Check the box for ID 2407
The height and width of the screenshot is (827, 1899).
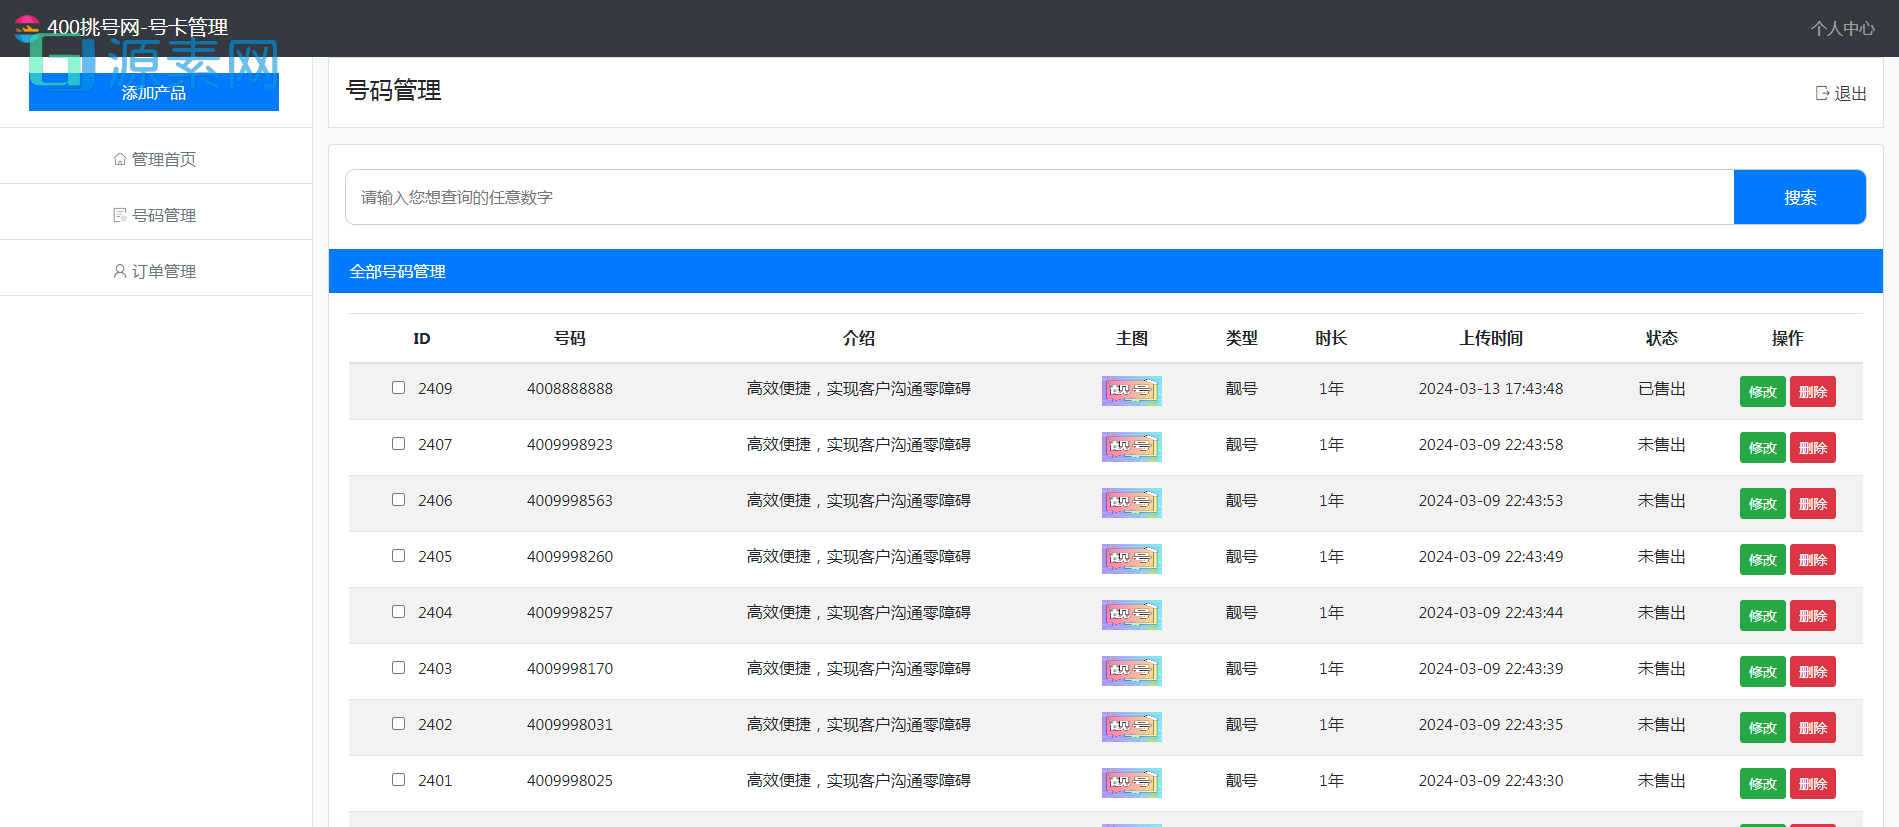398,443
